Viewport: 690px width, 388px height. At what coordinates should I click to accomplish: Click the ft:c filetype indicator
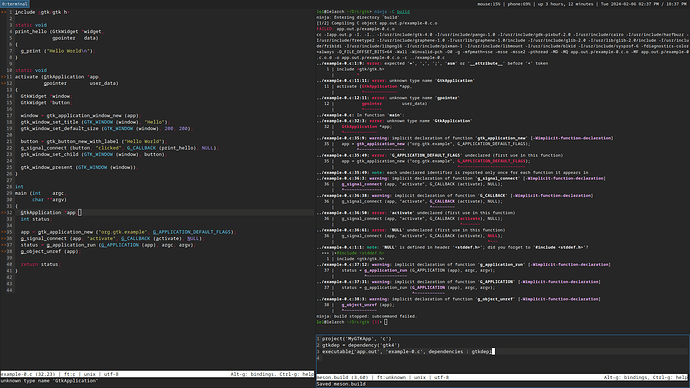[70, 374]
